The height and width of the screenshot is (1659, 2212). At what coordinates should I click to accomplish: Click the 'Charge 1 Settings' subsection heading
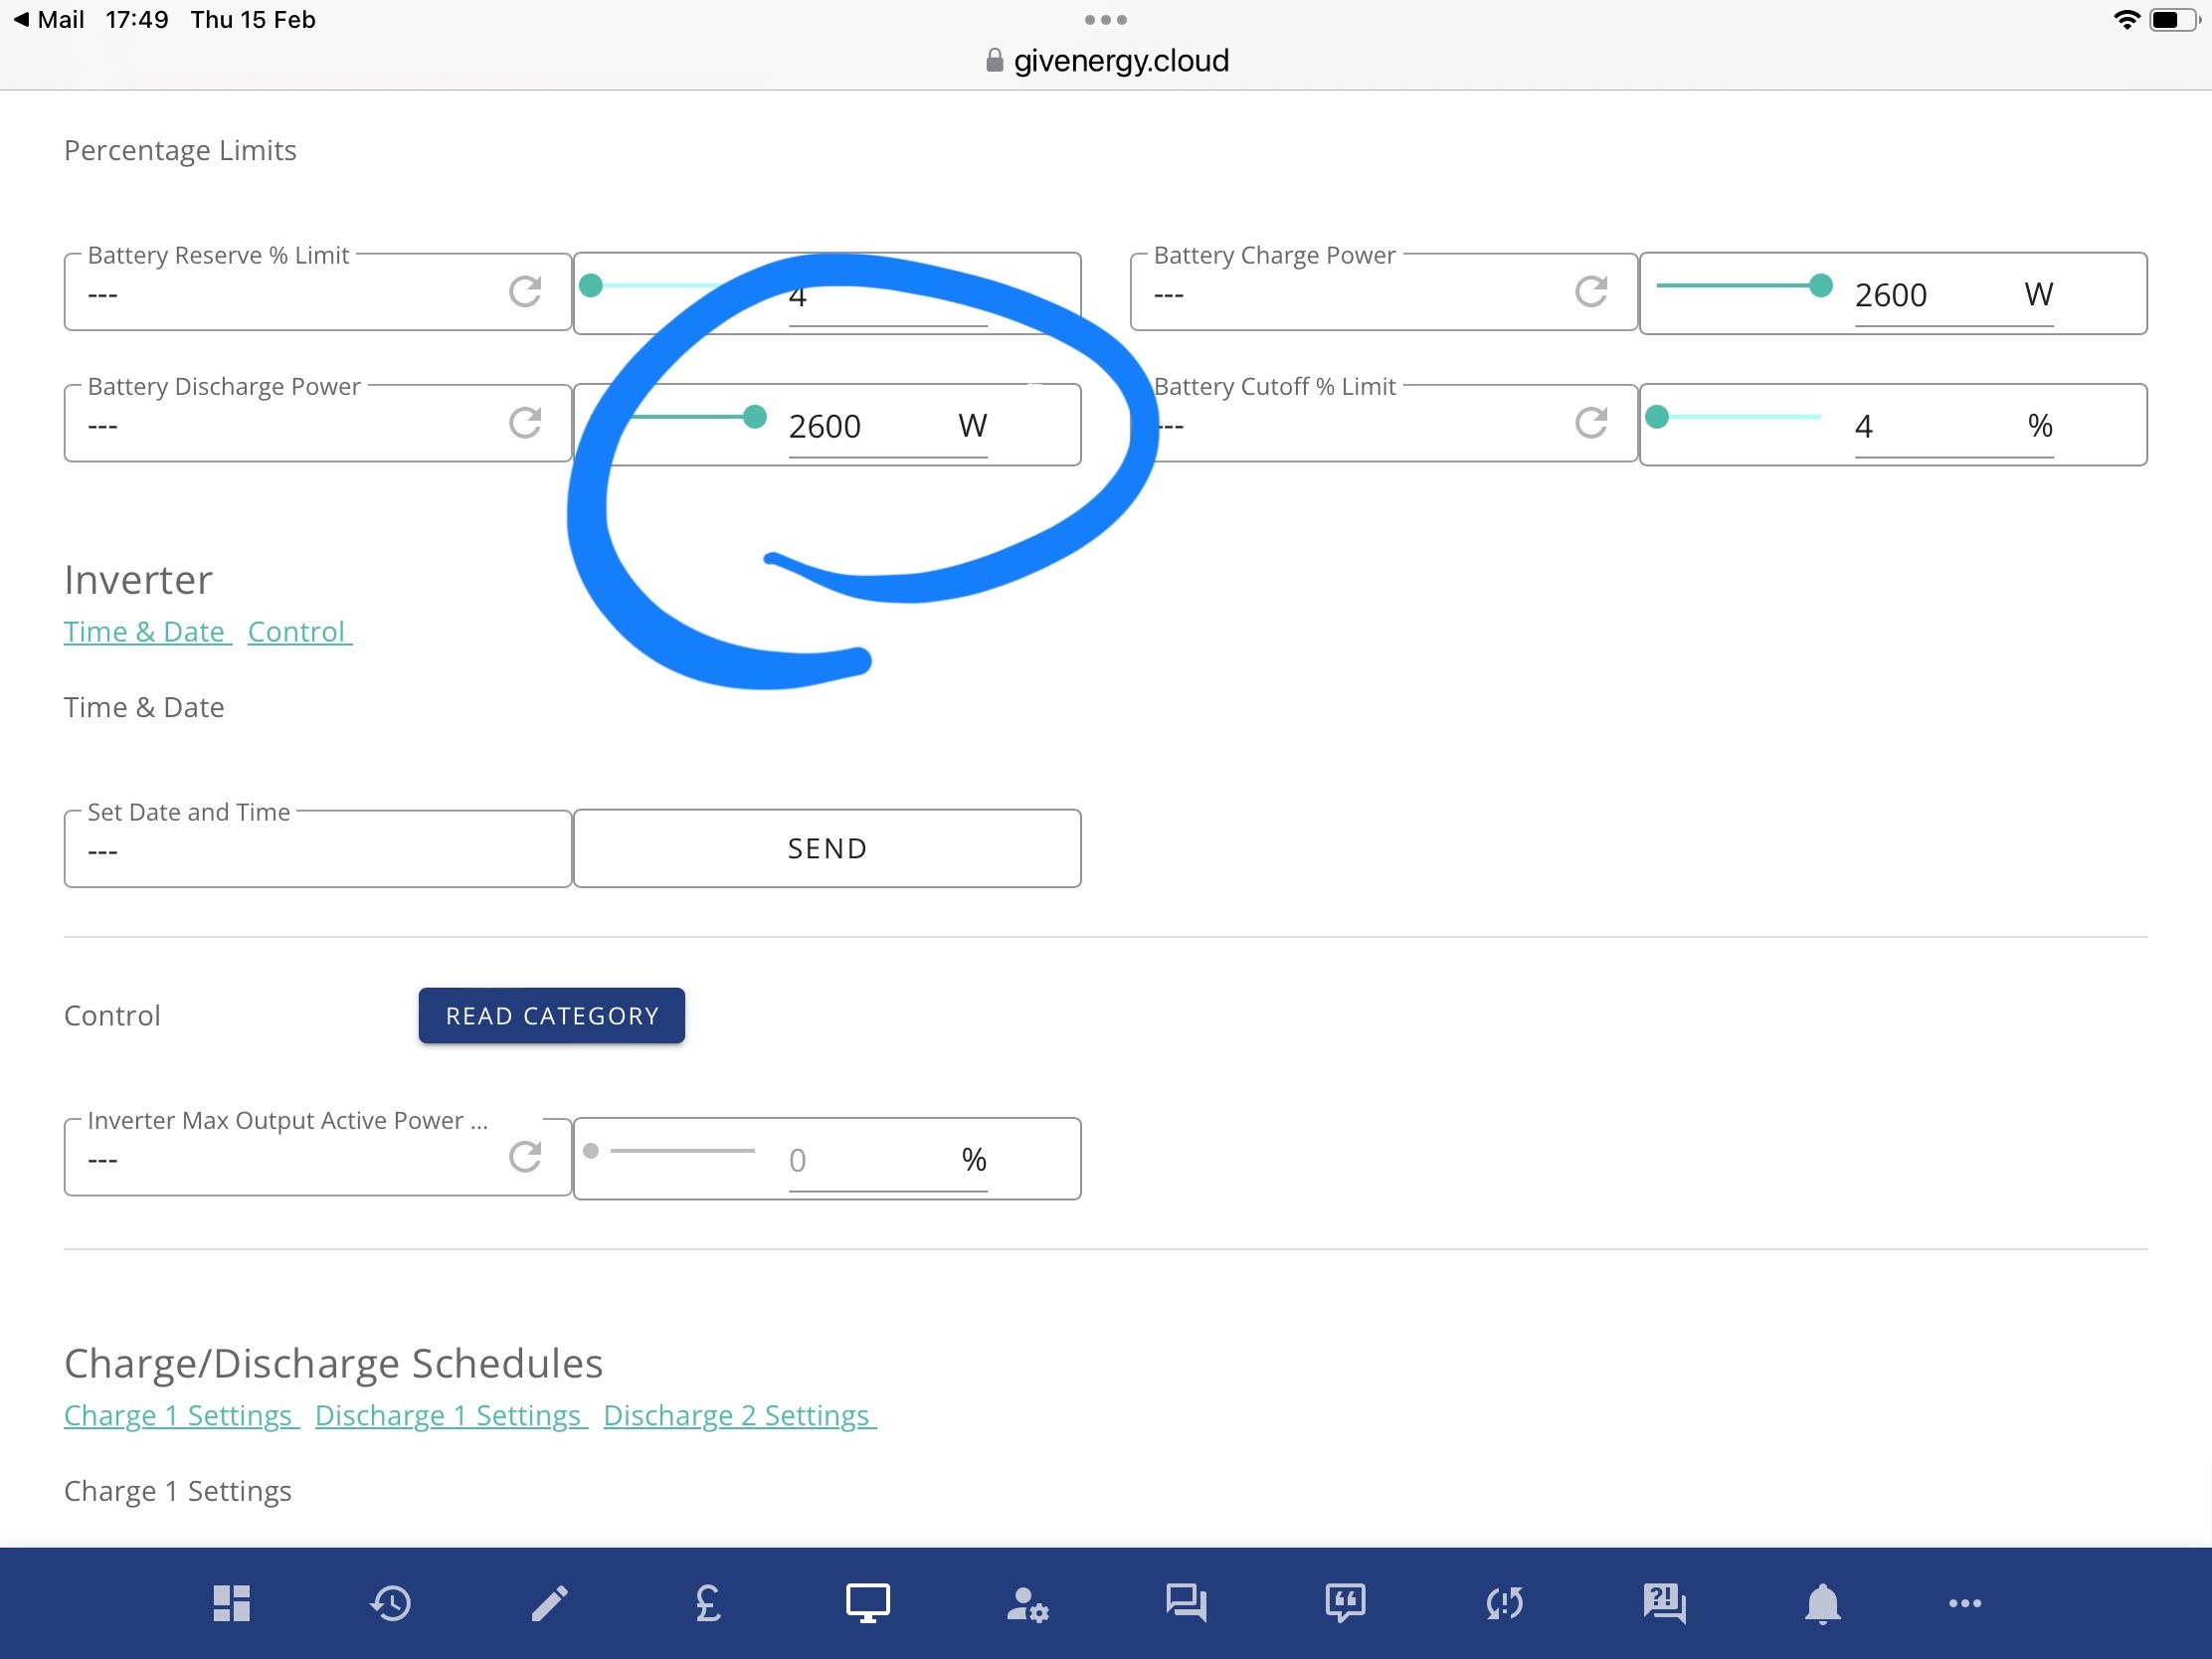click(178, 1491)
